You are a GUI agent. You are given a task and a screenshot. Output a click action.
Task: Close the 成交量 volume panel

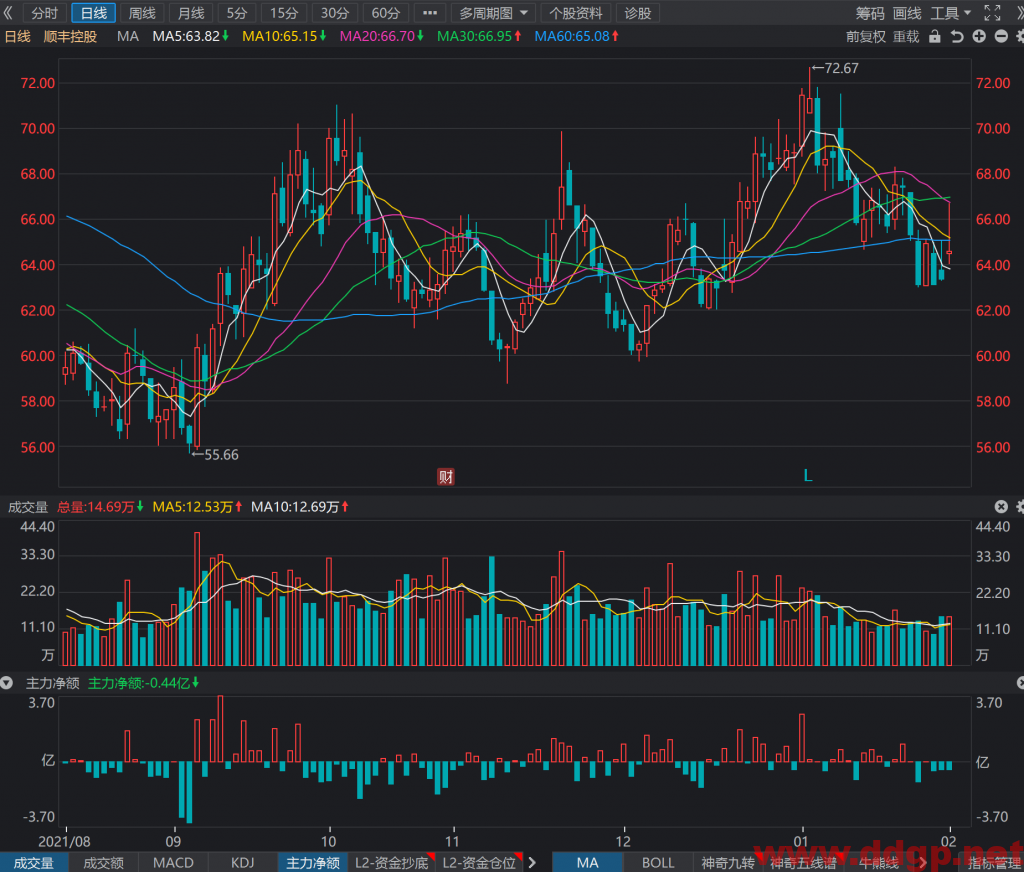coord(1001,506)
